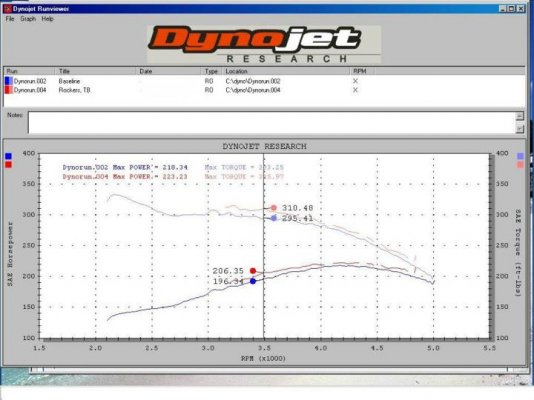Open the Help menu
Screen dimensions: 534x400
[48, 19]
